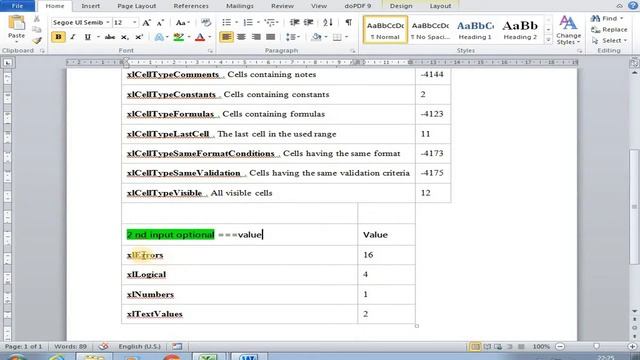This screenshot has height=360, width=640.
Task: Open the font name dropdown
Action: 108,22
